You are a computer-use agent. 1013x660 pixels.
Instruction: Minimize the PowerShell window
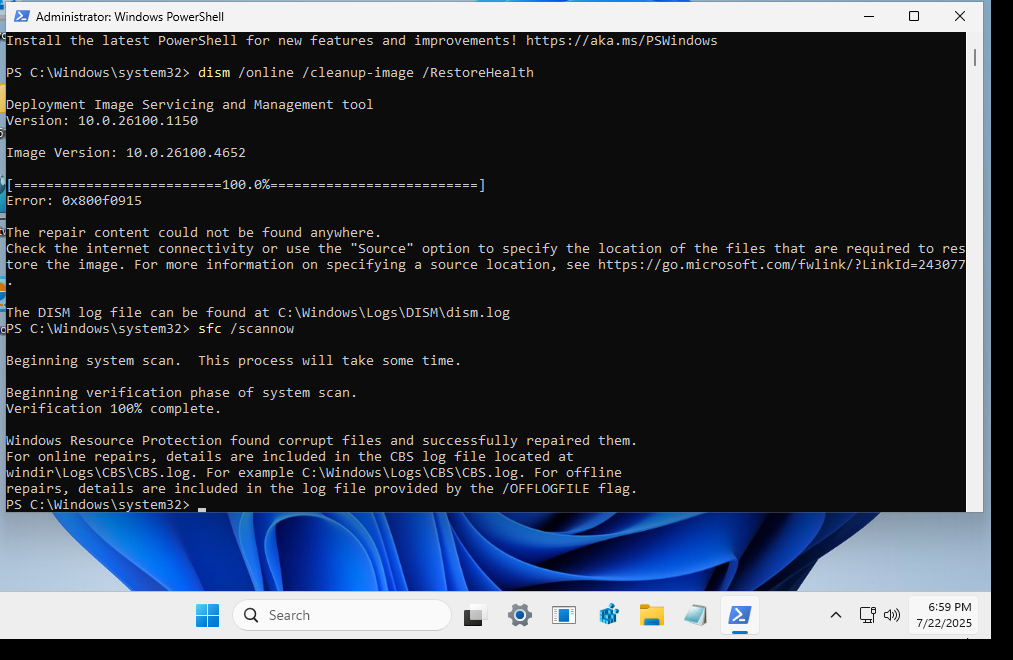pos(869,16)
